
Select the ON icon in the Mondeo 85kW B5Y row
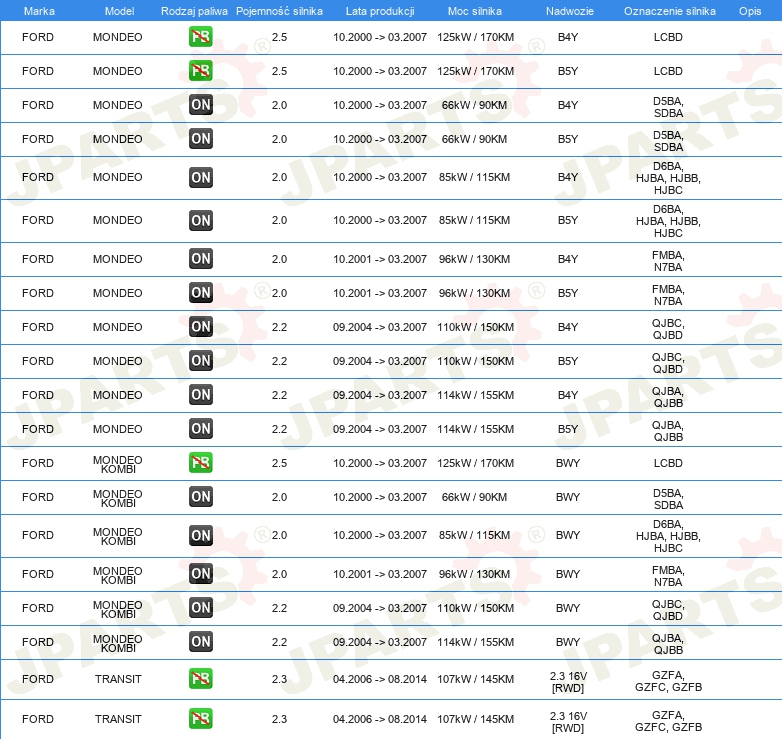[201, 220]
